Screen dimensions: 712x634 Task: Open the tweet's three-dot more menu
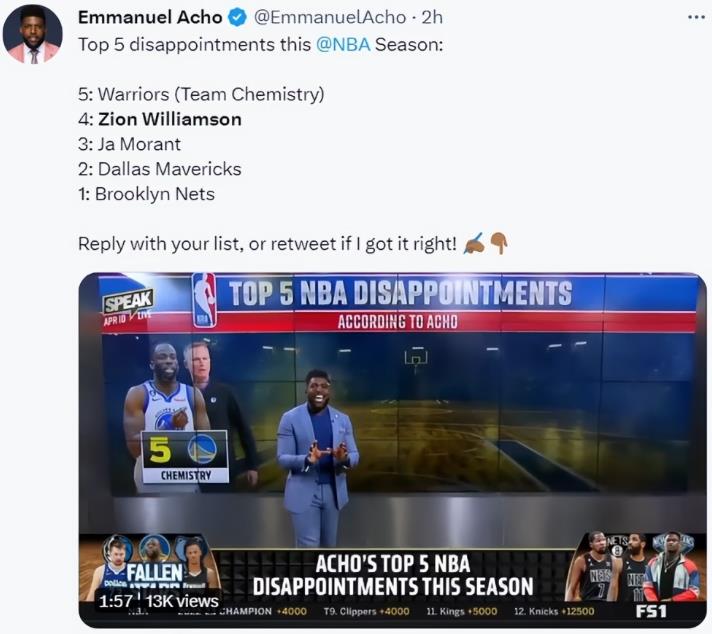coord(696,17)
